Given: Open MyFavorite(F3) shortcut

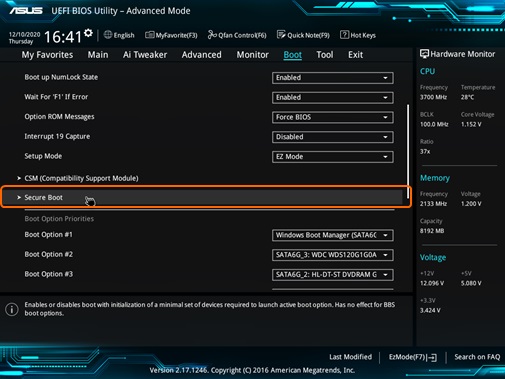Looking at the screenshot, I should pyautogui.click(x=171, y=35).
